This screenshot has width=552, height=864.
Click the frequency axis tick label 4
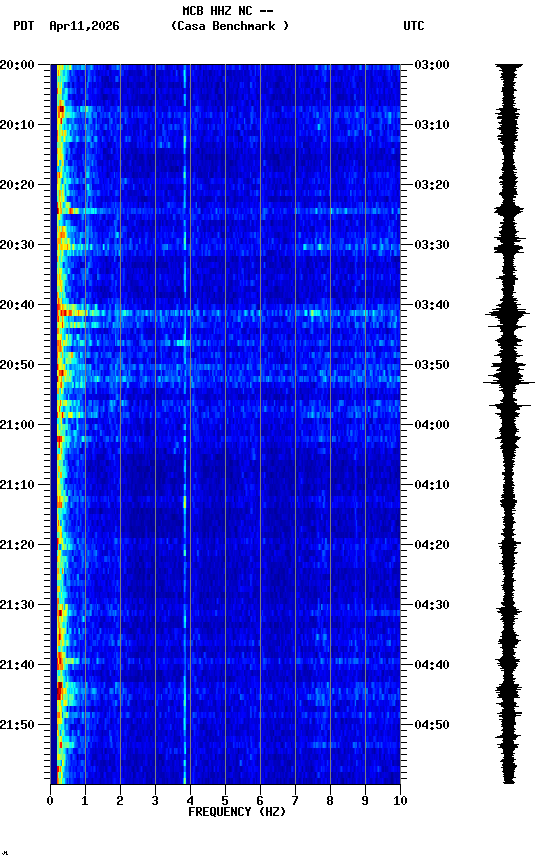(x=190, y=801)
